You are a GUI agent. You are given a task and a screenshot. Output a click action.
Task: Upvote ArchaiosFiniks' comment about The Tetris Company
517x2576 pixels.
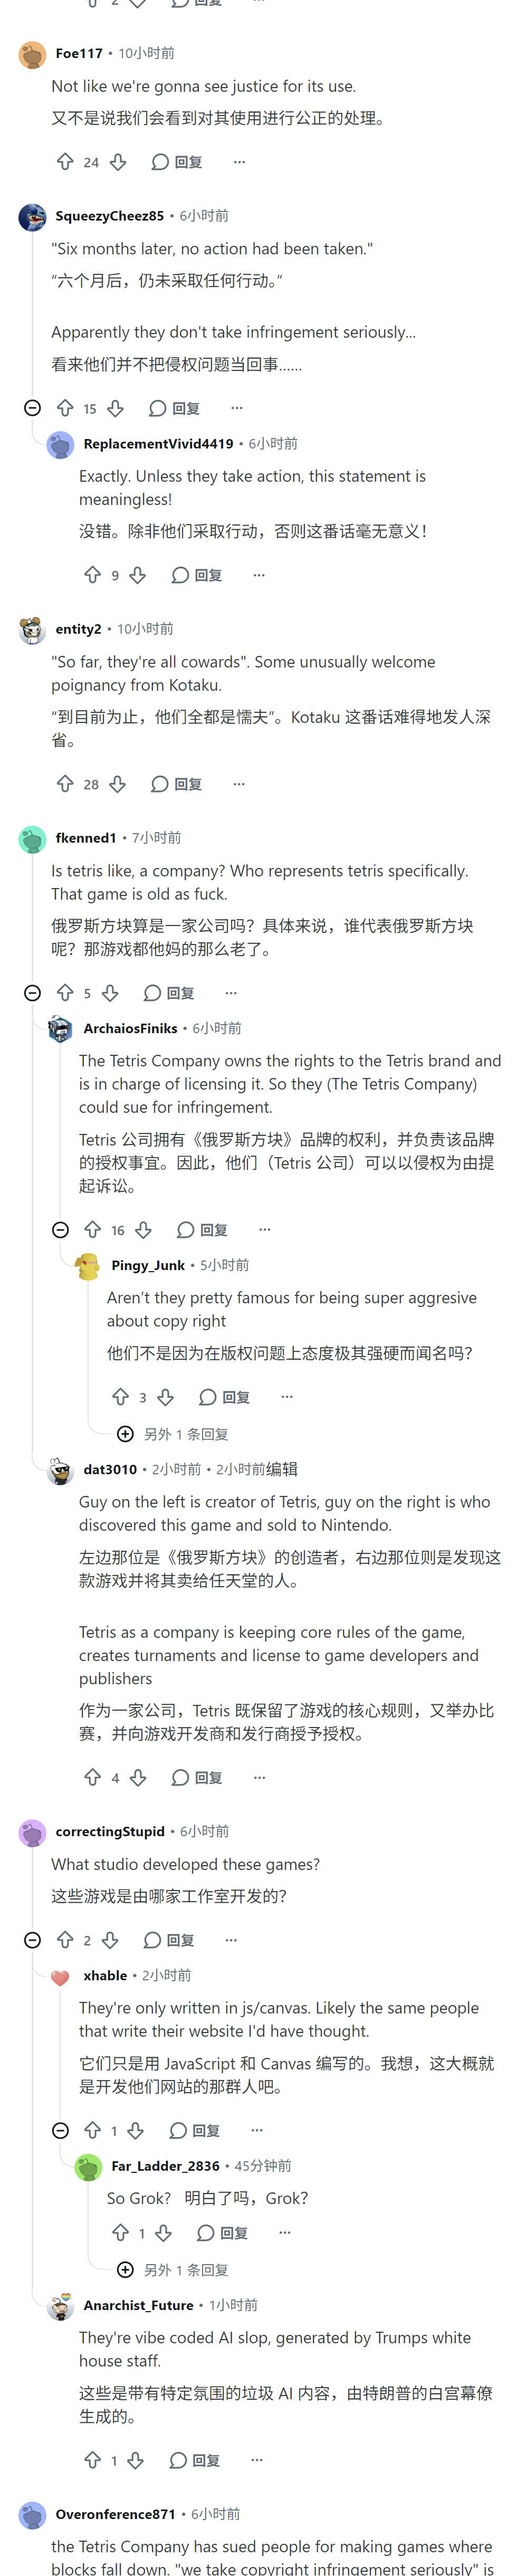[x=93, y=1230]
